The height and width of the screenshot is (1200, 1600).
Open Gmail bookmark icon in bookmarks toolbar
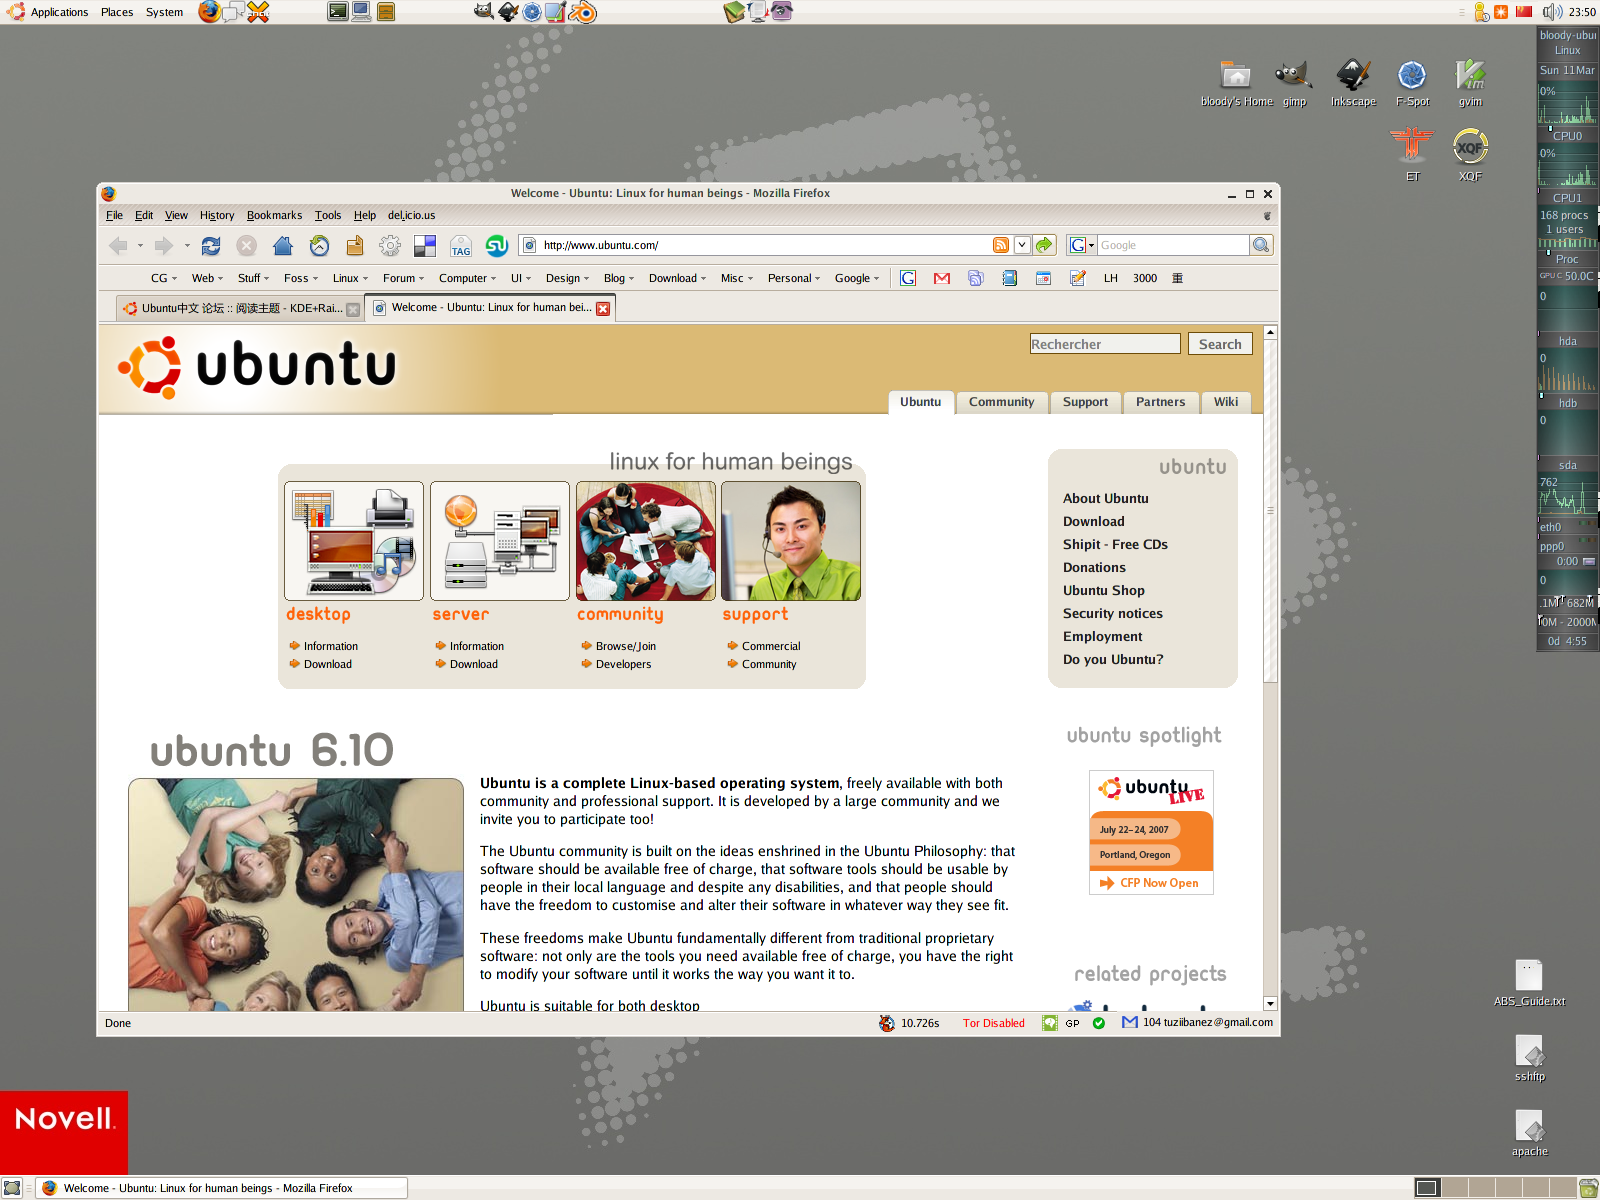942,278
